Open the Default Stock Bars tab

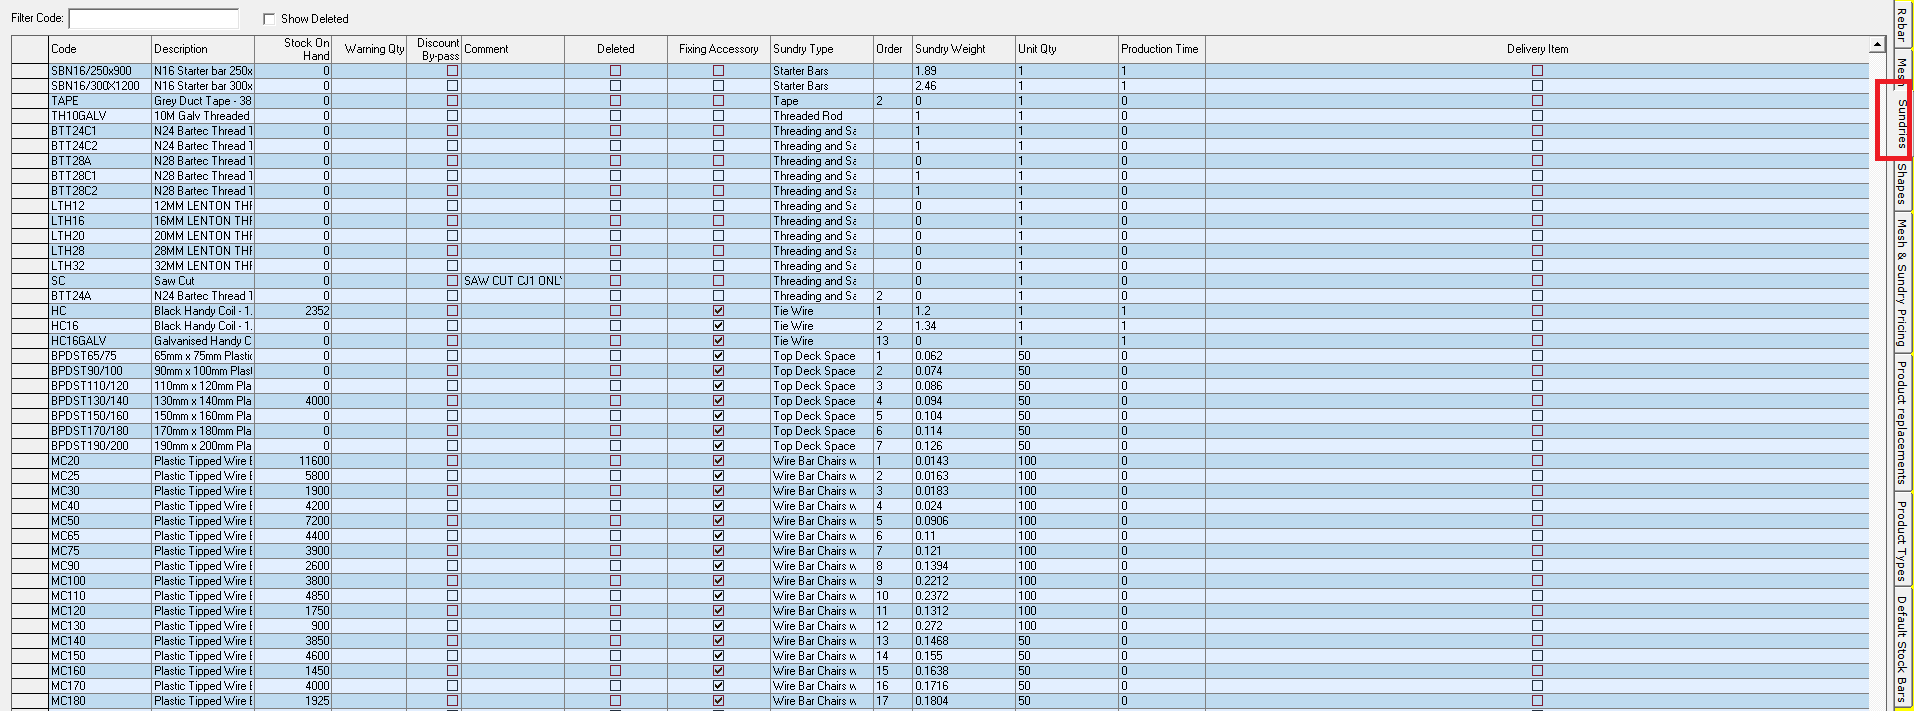click(x=1901, y=649)
